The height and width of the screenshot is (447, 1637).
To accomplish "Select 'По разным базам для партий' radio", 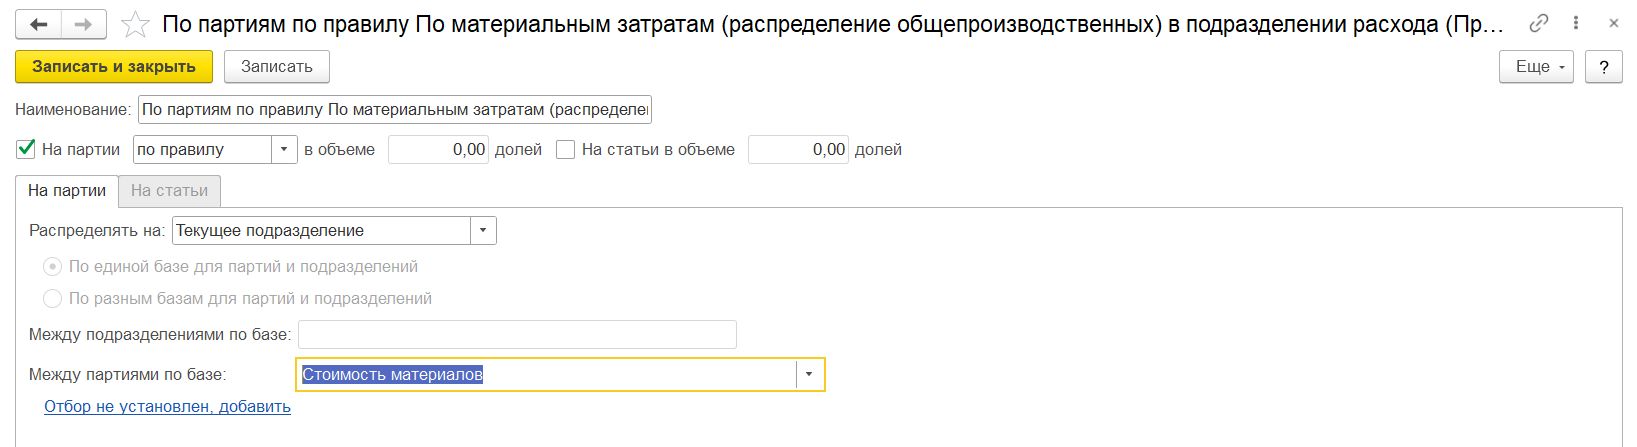I will tap(52, 298).
